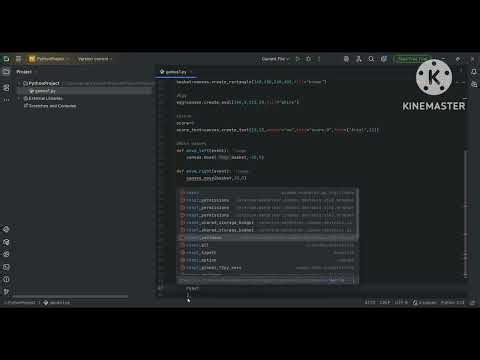Viewport: 480px width, 360px height.
Task: Open the Version control dropdown
Action: pos(95,59)
